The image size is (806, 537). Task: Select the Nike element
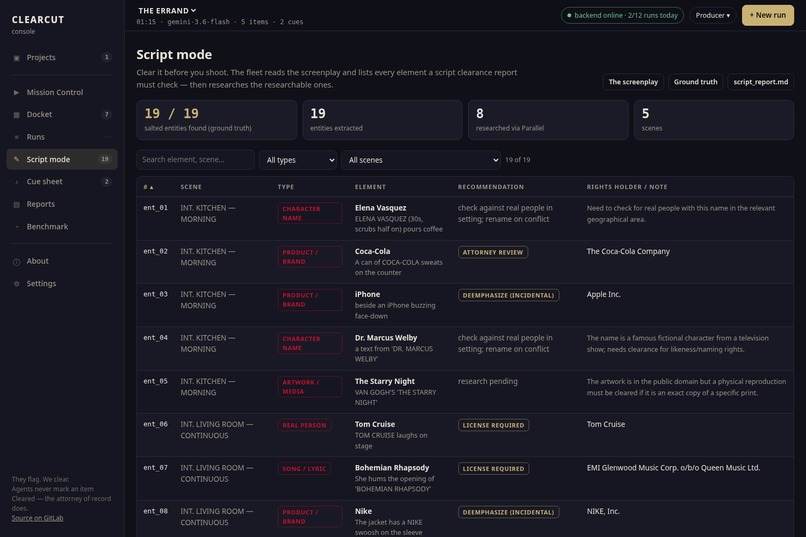tap(363, 511)
